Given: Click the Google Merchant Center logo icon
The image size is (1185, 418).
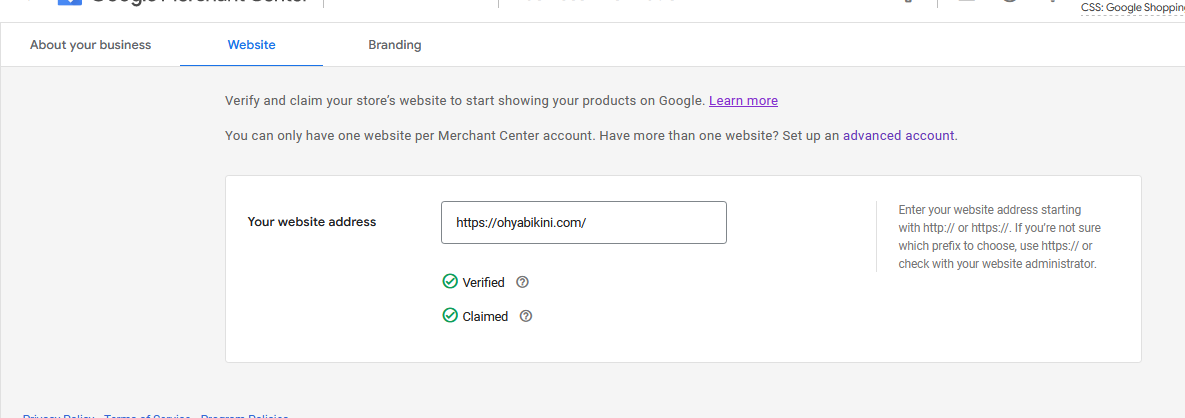Looking at the screenshot, I should coord(69,3).
